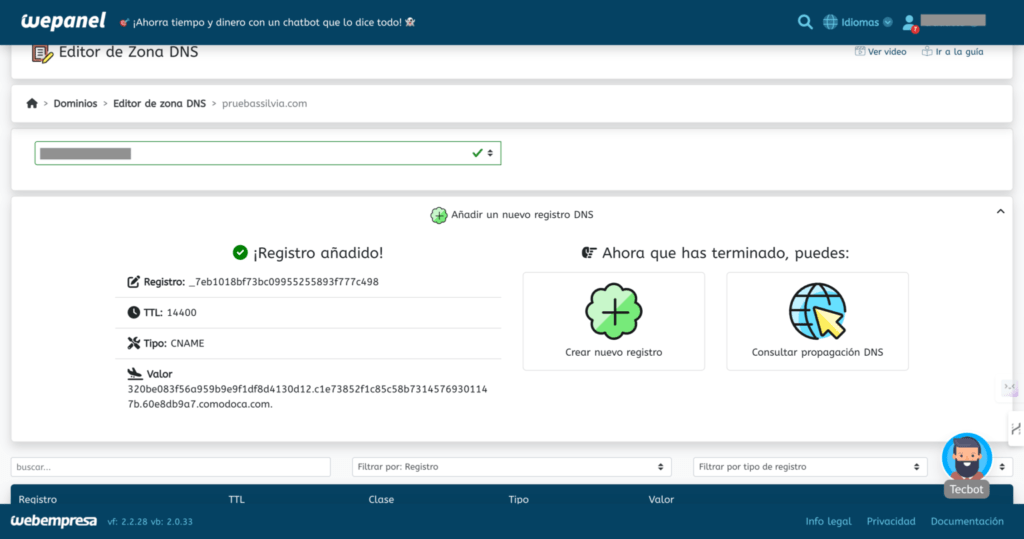Go to home via breadcrumb house icon
Image resolution: width=1024 pixels, height=539 pixels.
click(x=31, y=103)
